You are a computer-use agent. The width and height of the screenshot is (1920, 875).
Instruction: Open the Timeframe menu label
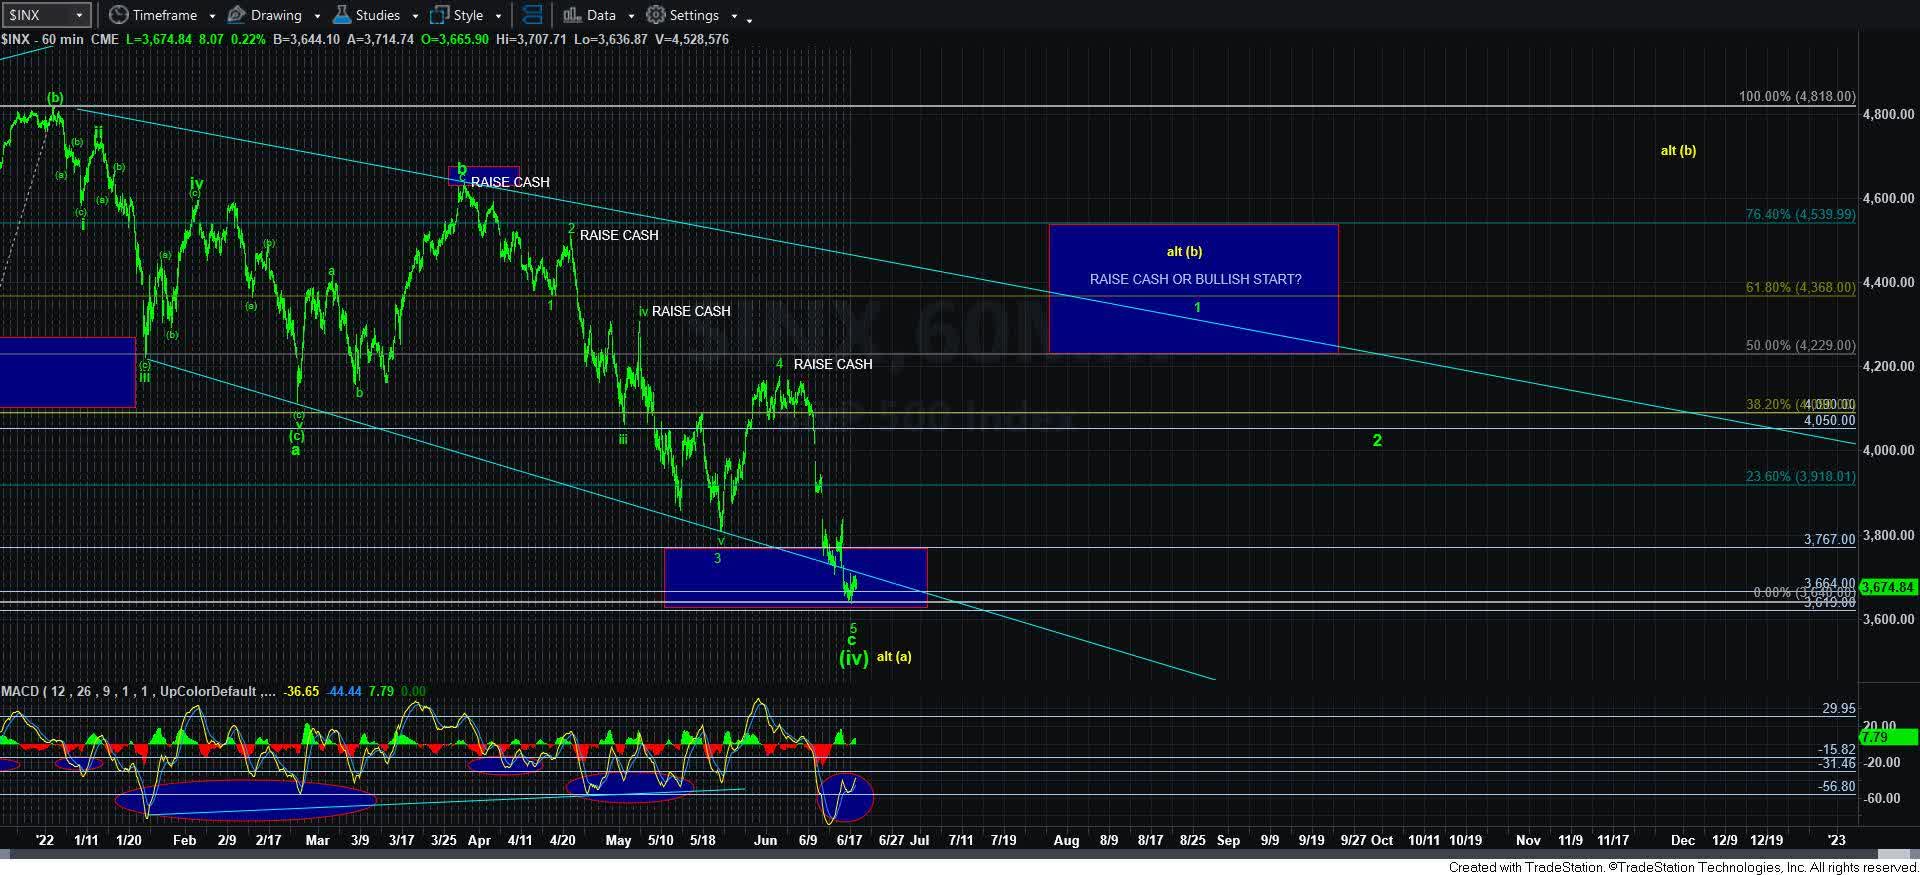pos(165,15)
